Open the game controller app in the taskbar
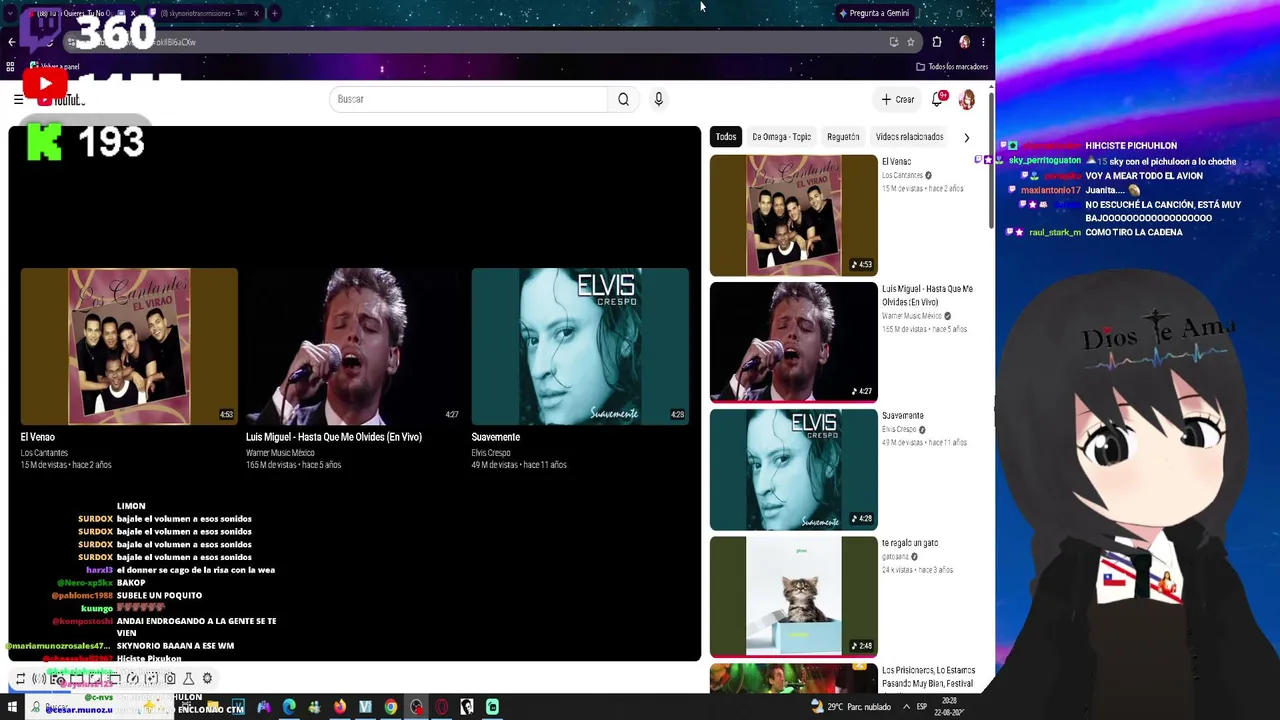Image resolution: width=1280 pixels, height=720 pixels. [264, 708]
